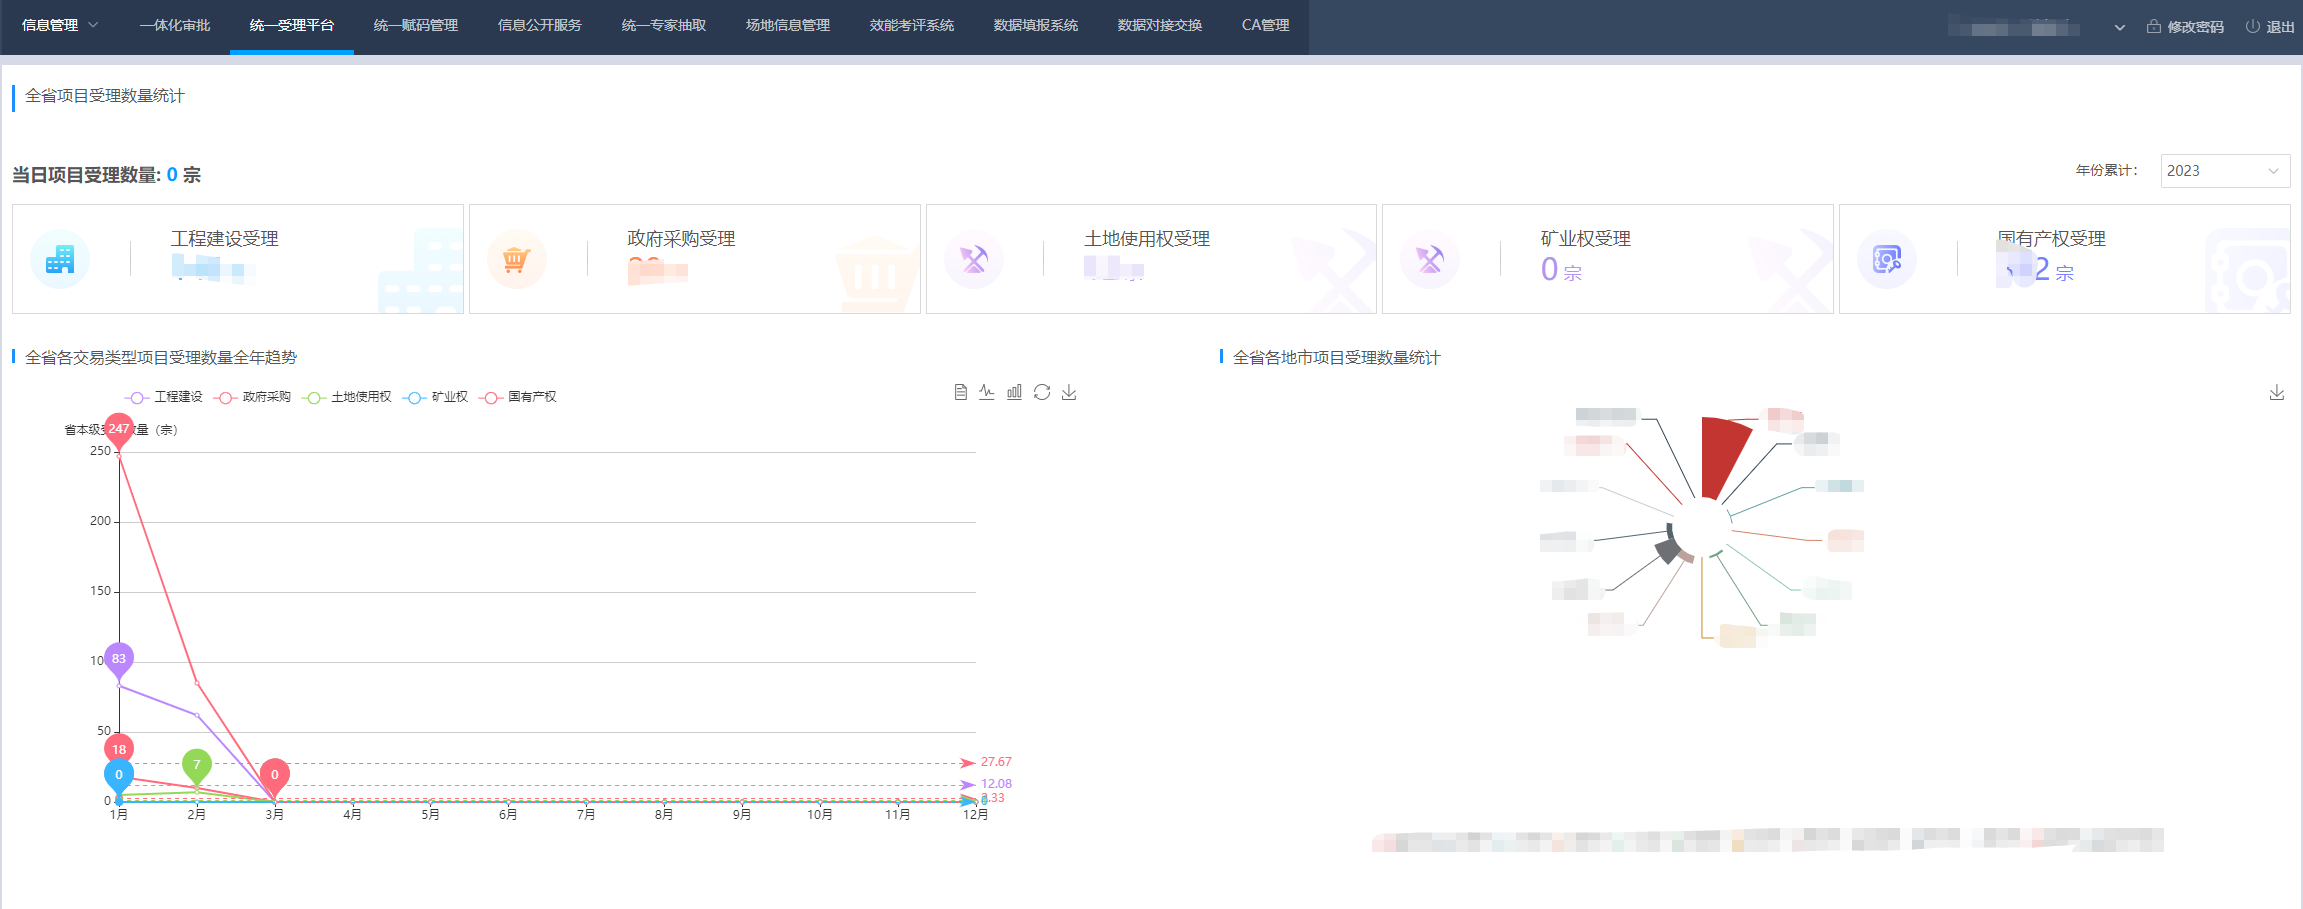Click the red 0 marker at 3月
The height and width of the screenshot is (909, 2303).
coord(275,776)
